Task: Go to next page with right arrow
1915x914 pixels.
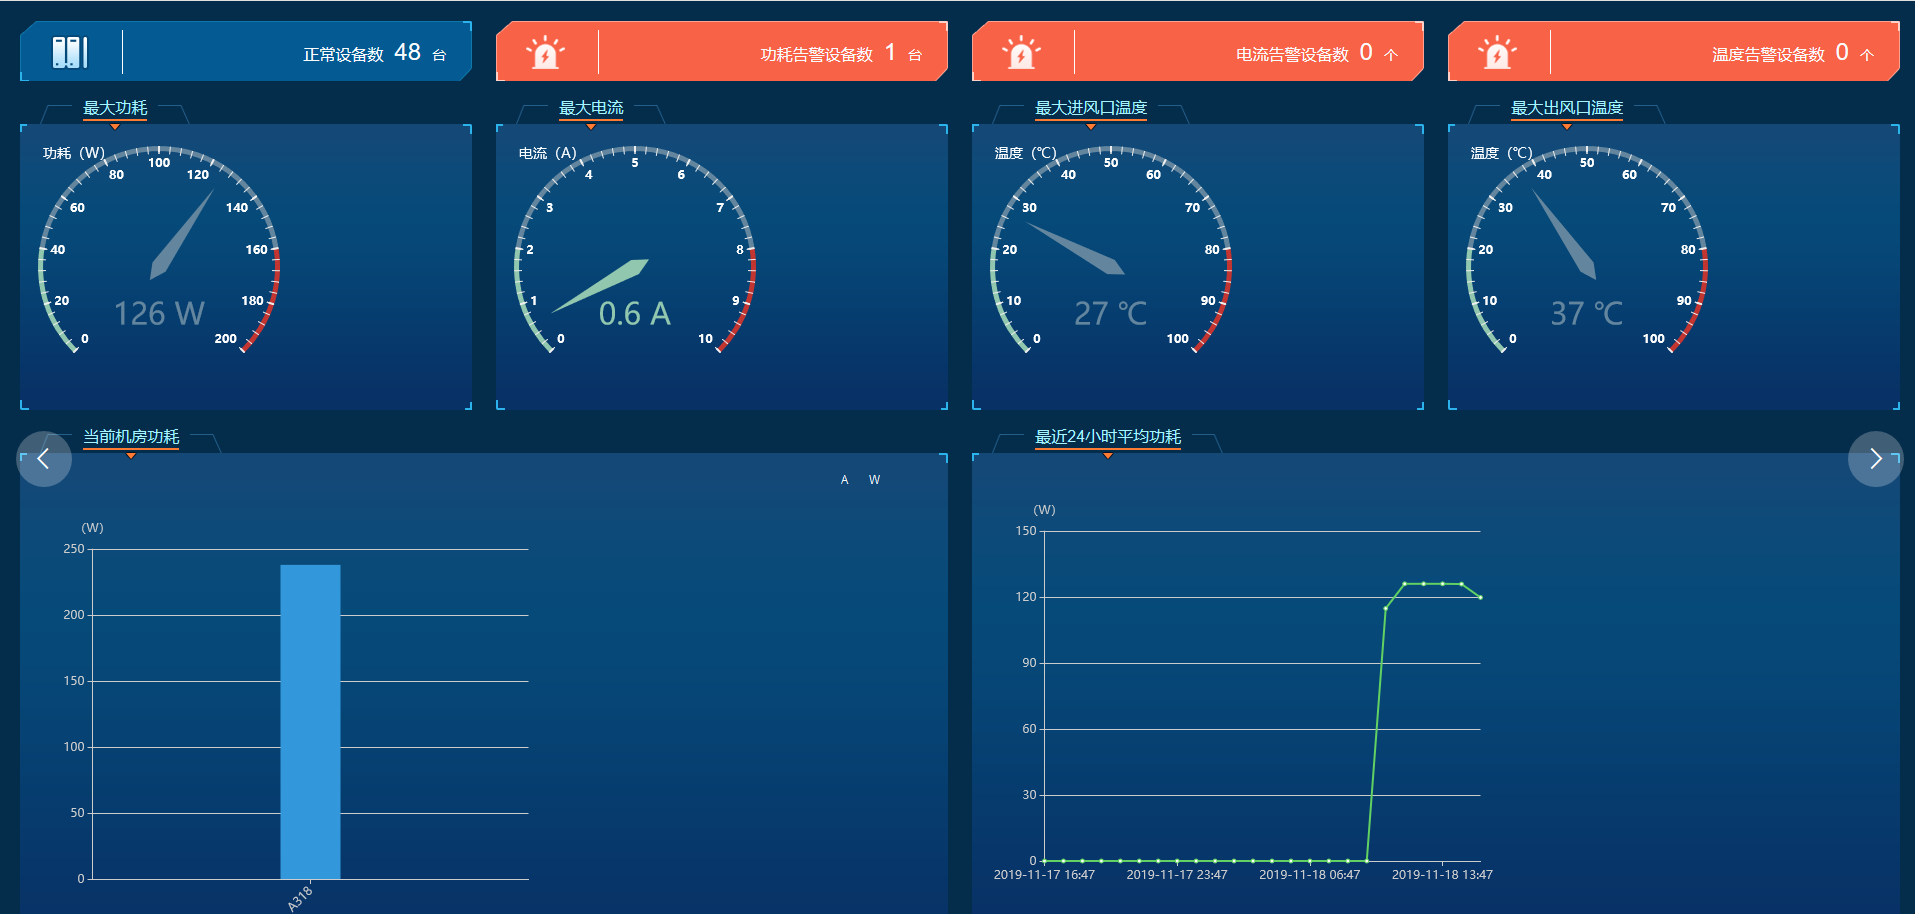Action: tap(1876, 459)
